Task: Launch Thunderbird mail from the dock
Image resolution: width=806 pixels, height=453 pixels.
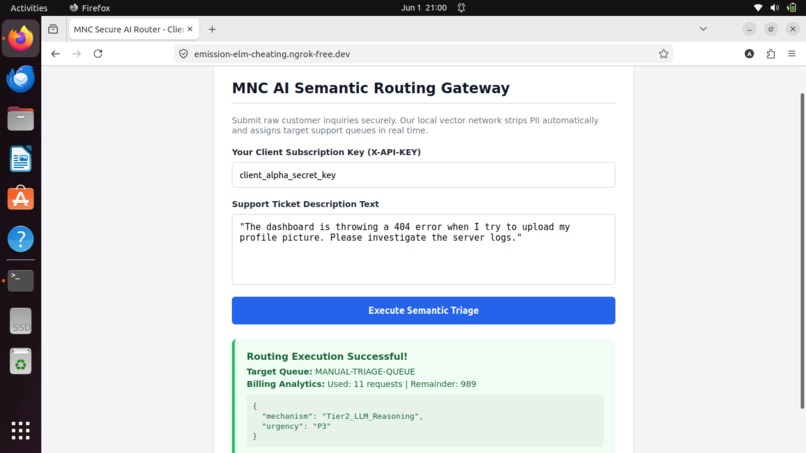Action: click(21, 79)
